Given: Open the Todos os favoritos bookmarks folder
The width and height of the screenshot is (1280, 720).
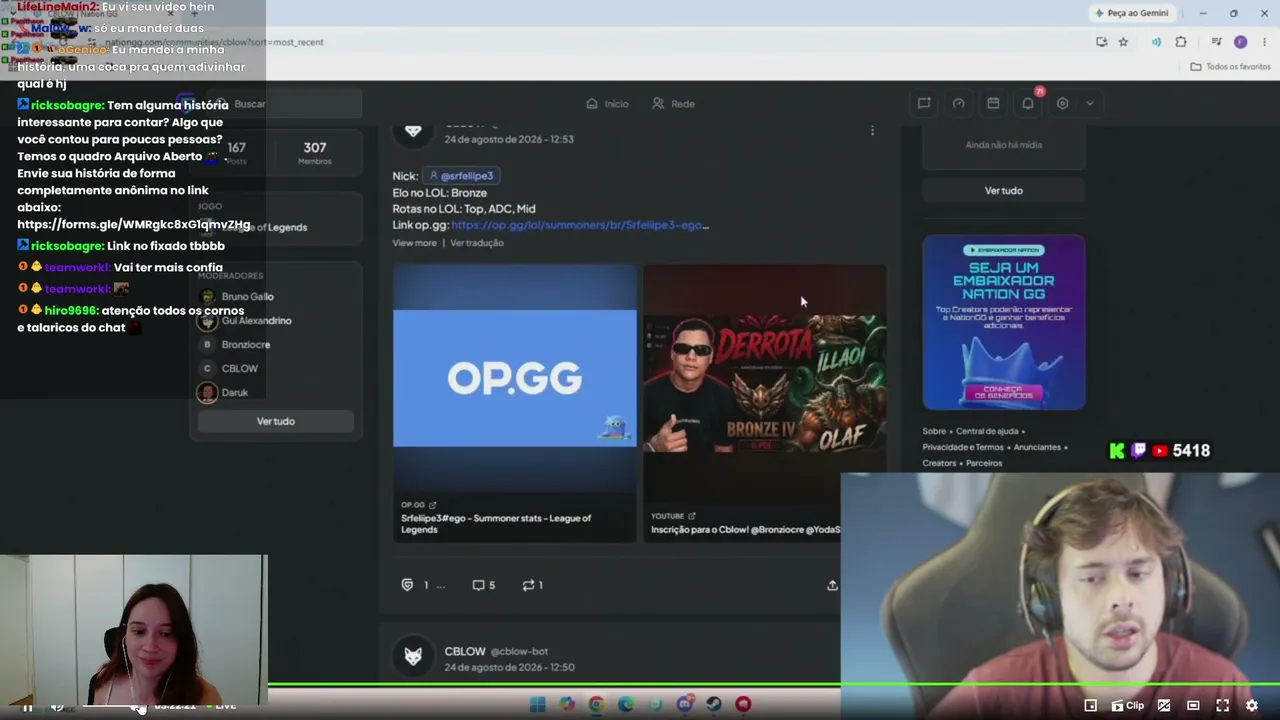Looking at the screenshot, I should pyautogui.click(x=1230, y=67).
